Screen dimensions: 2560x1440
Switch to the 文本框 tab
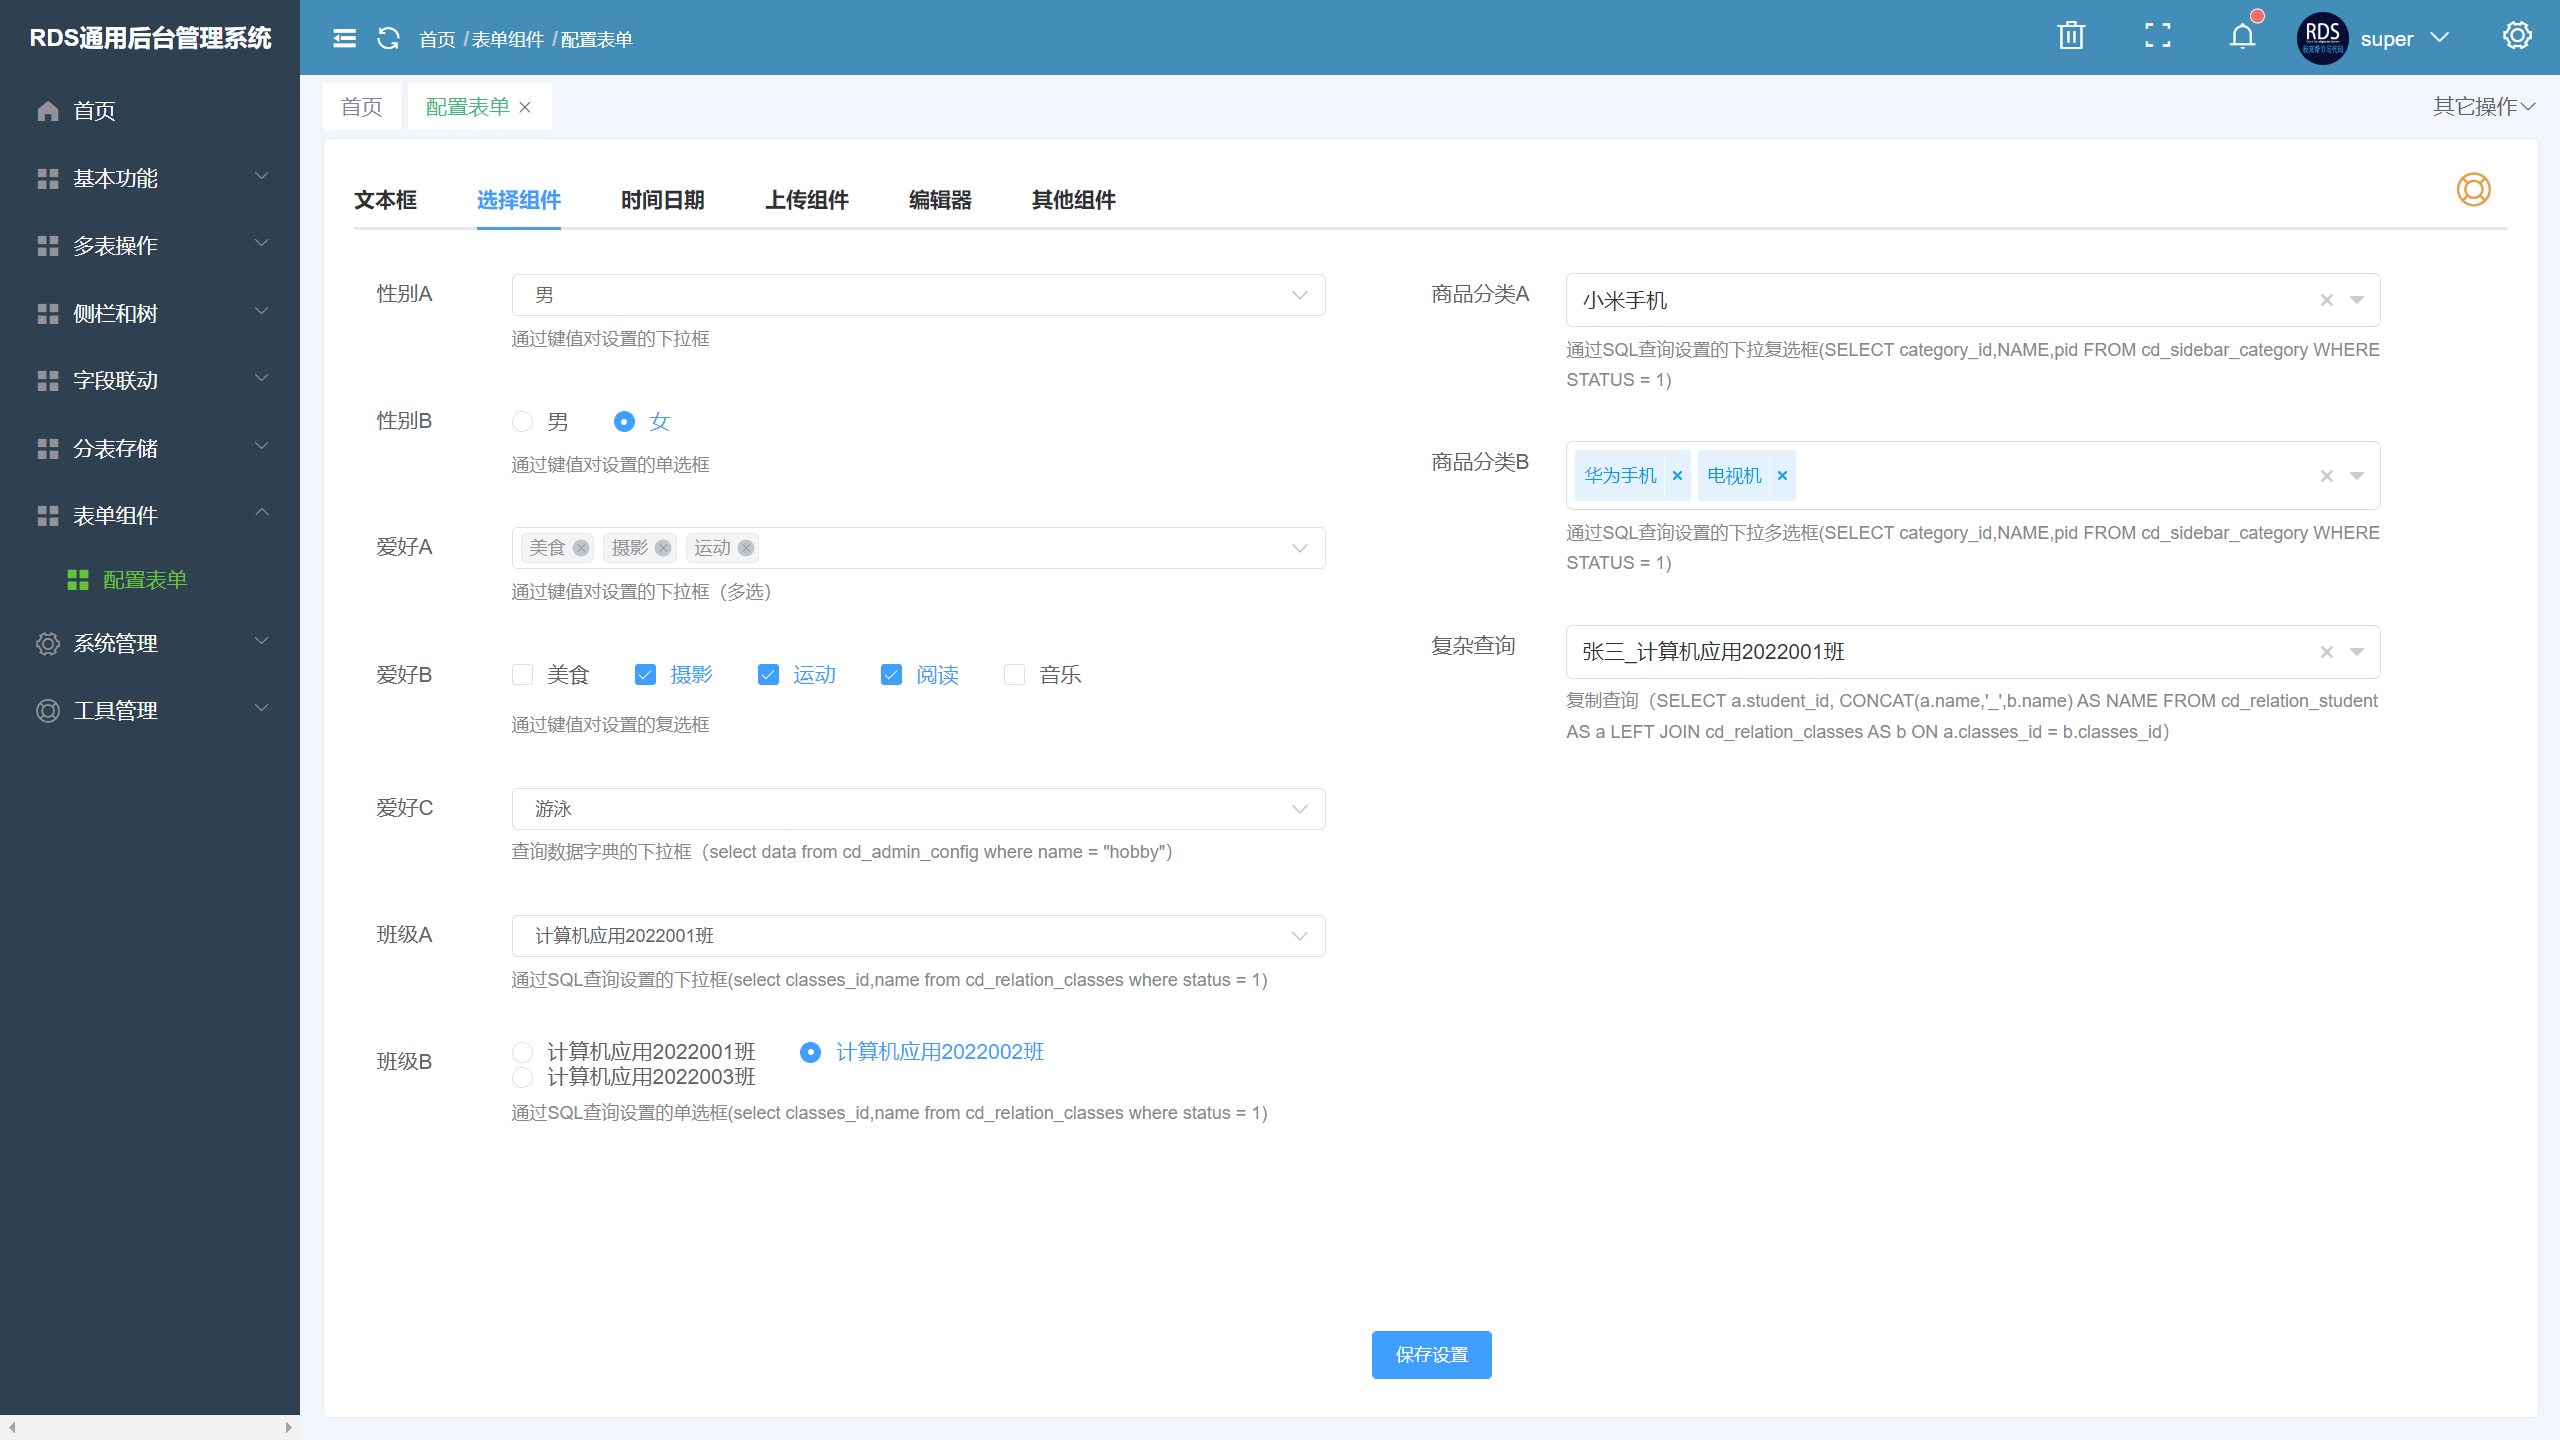385,200
